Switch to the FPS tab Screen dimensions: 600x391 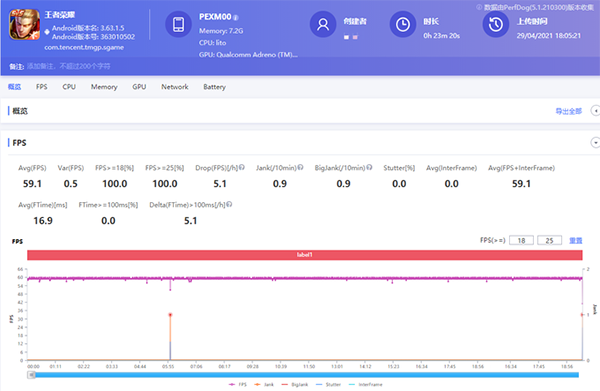(x=42, y=87)
